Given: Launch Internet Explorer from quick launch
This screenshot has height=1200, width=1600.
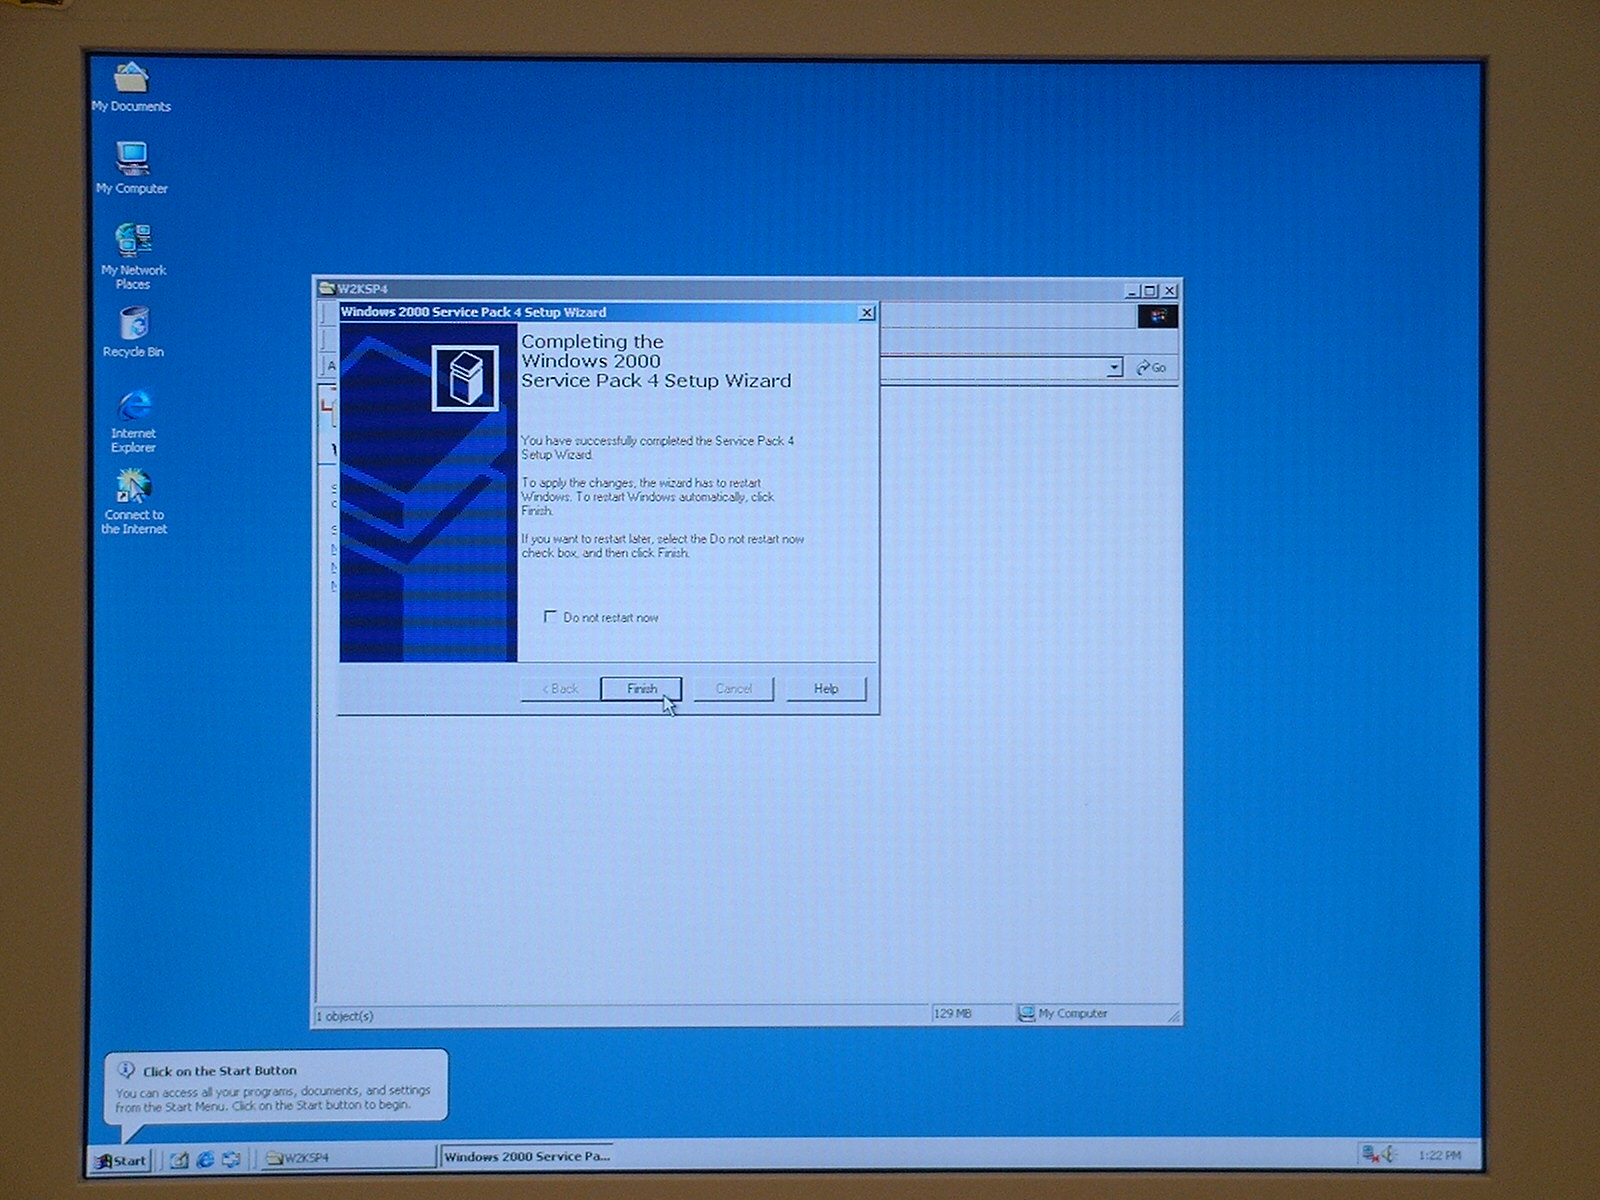Looking at the screenshot, I should [205, 1160].
